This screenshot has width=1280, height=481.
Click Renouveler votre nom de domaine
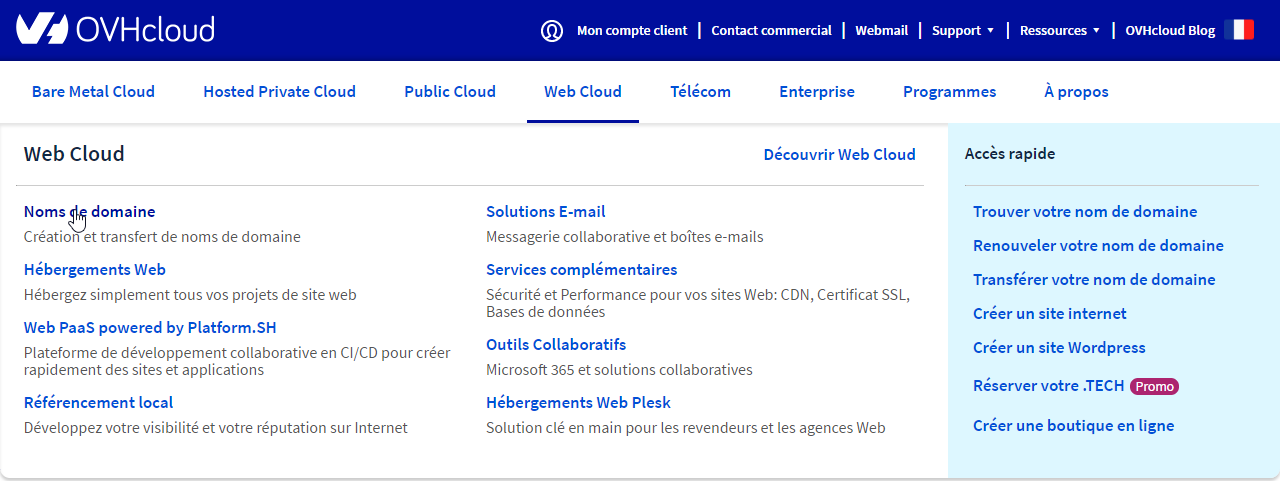[x=1098, y=246]
